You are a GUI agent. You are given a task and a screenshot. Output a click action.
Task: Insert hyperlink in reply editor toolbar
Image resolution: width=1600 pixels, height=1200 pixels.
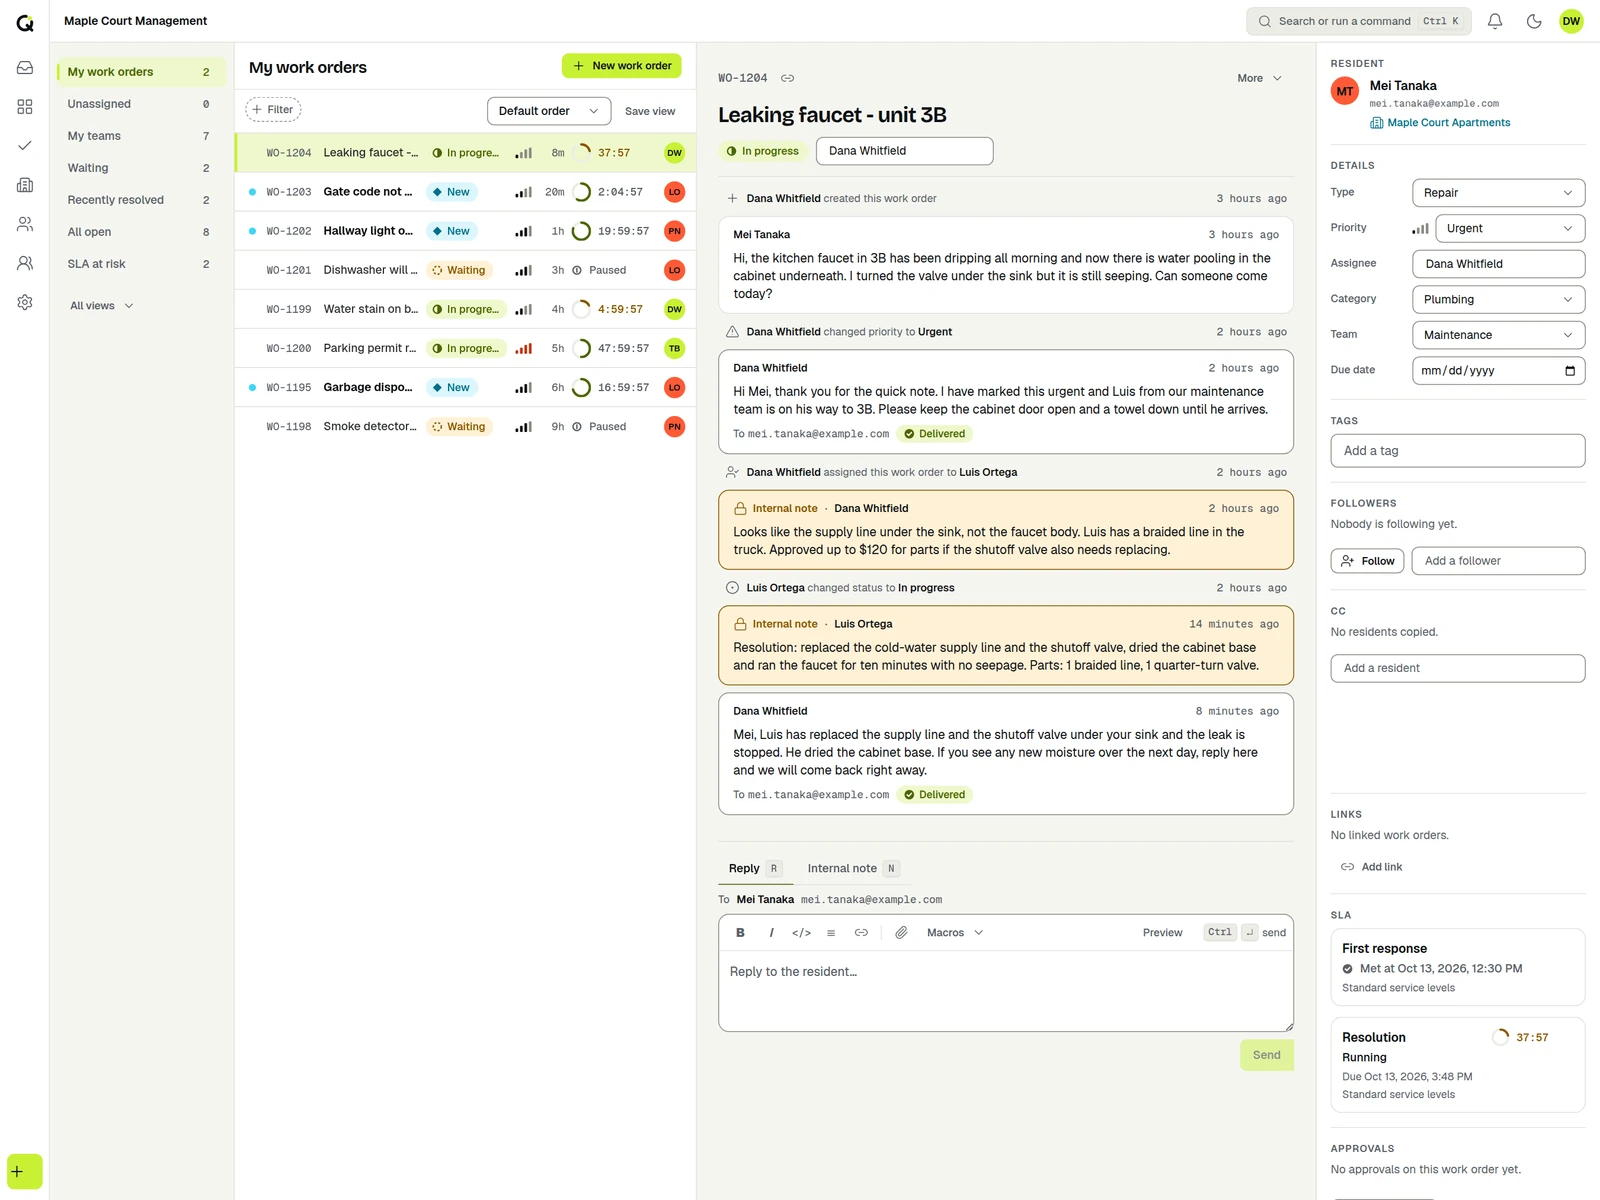pyautogui.click(x=861, y=933)
